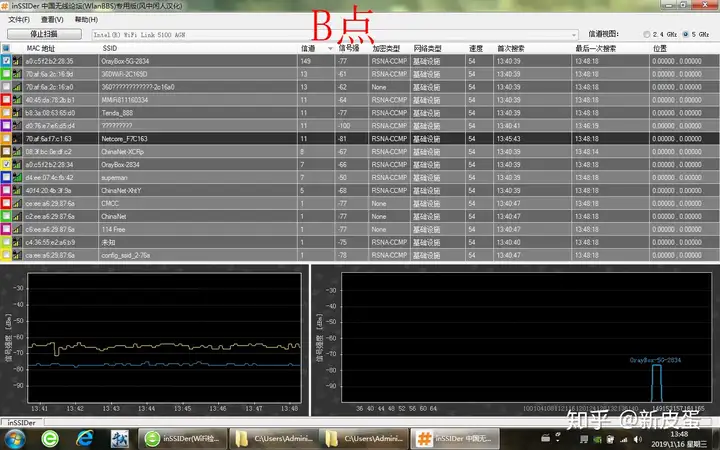Image resolution: width=720 pixels, height=450 pixels.
Task: Click signal strength icon for Netcore_F7C163 row
Action: coord(17,138)
